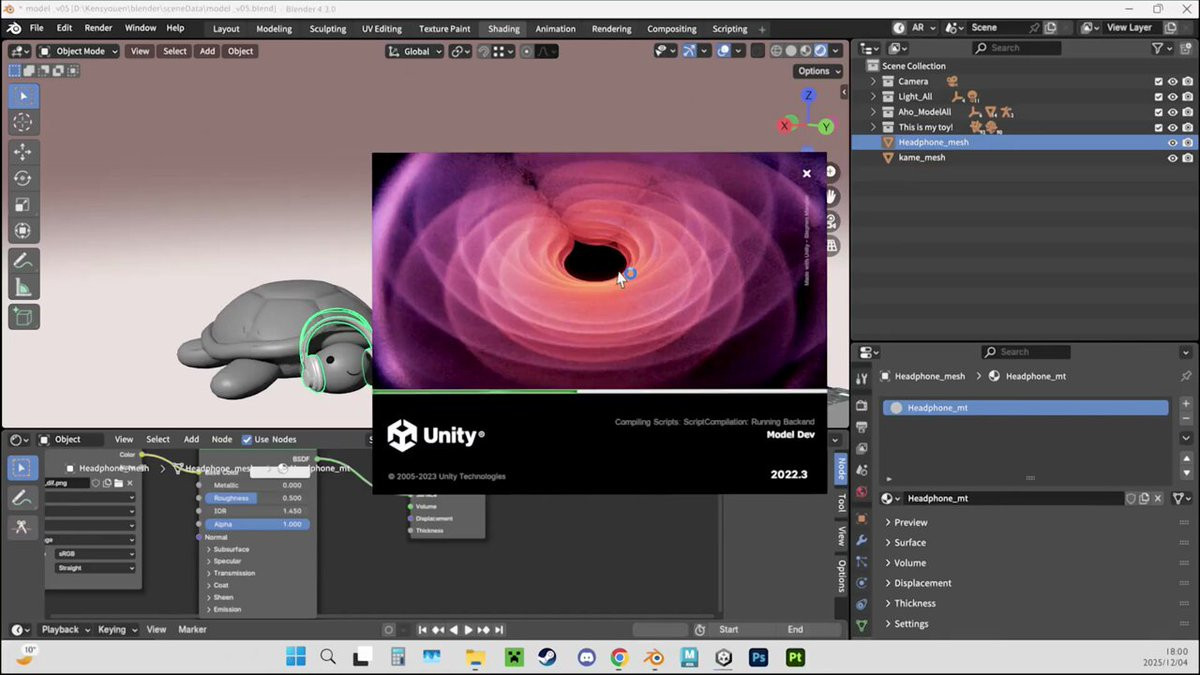Open the Object Mode dropdown
Viewport: 1200px width, 675px height.
pos(79,51)
